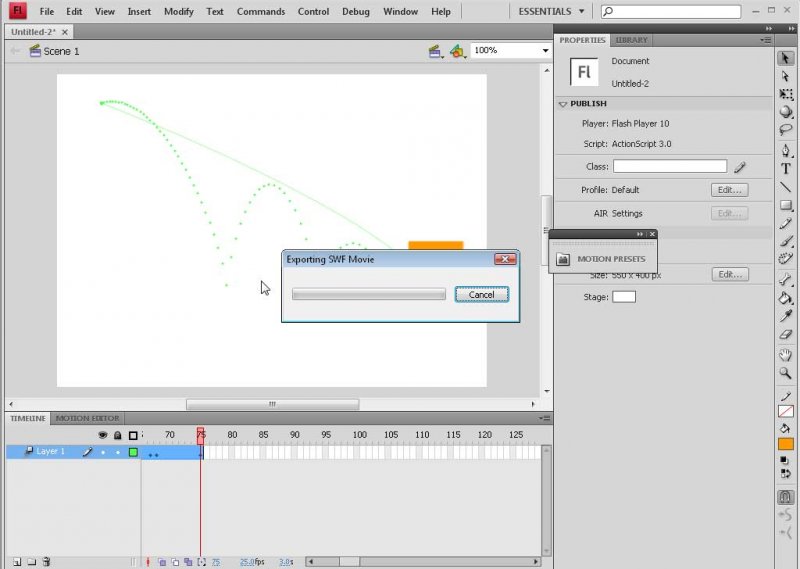Toggle Layer 1 green outline square
The width and height of the screenshot is (800, 569).
click(x=133, y=452)
